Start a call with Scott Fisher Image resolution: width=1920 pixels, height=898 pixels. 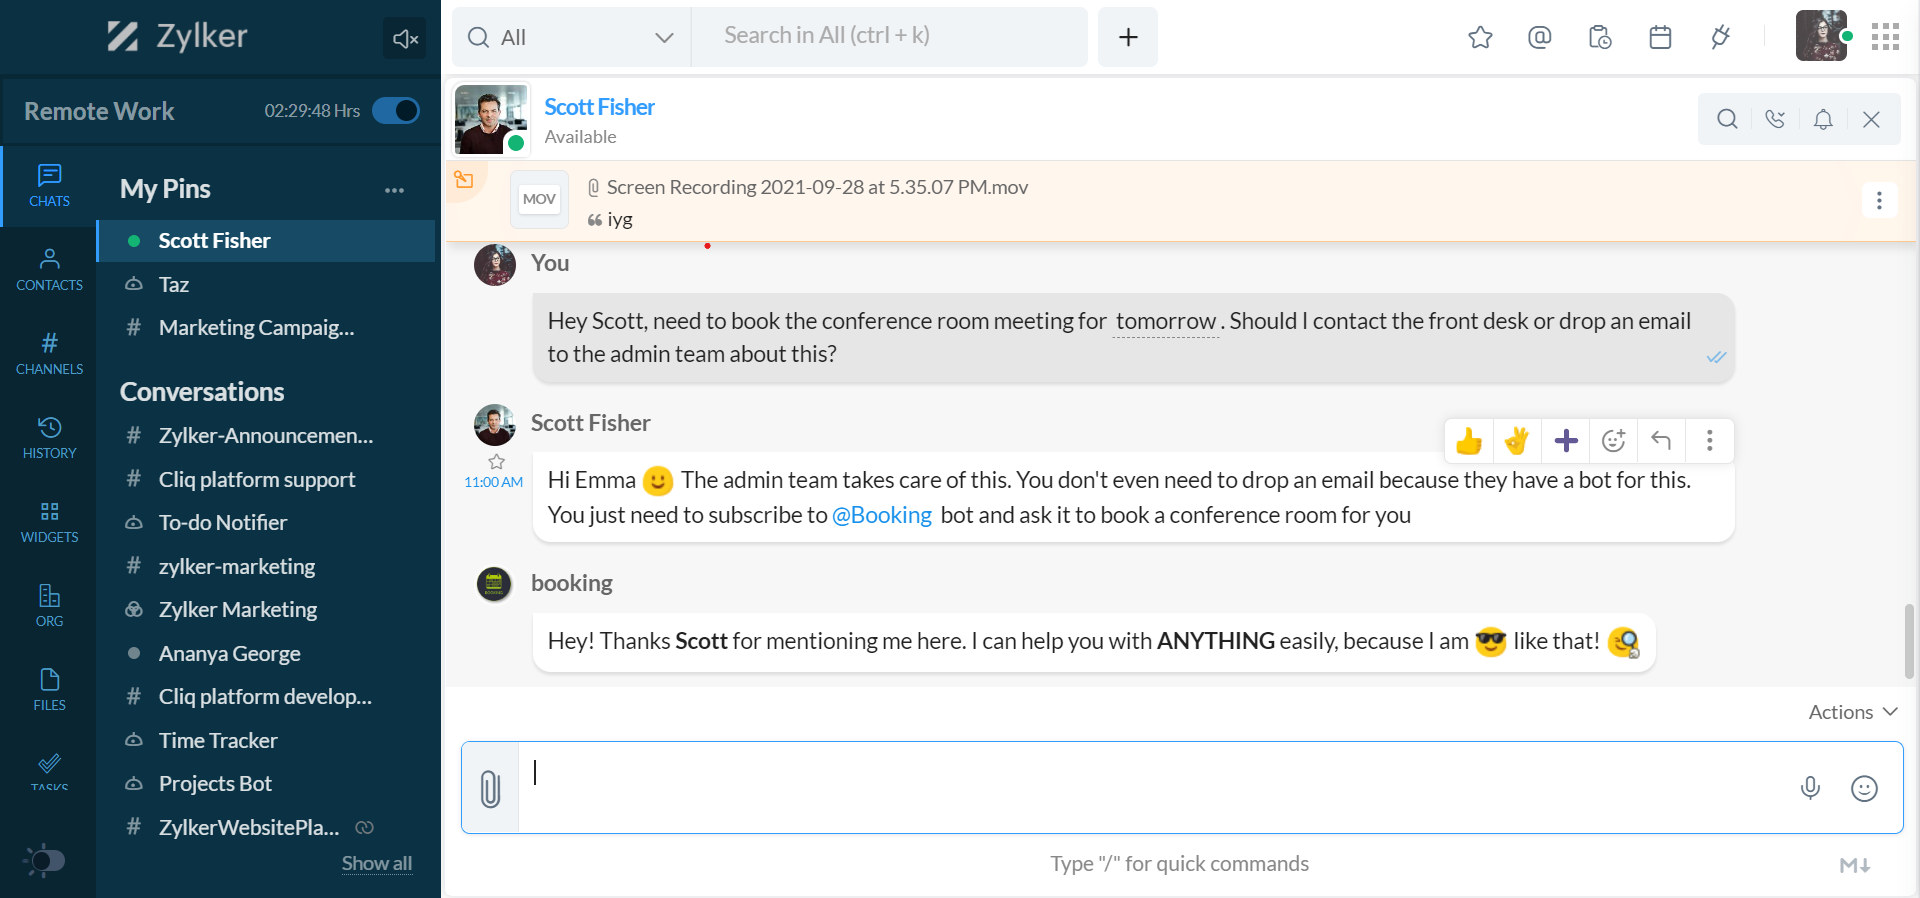[x=1775, y=119]
